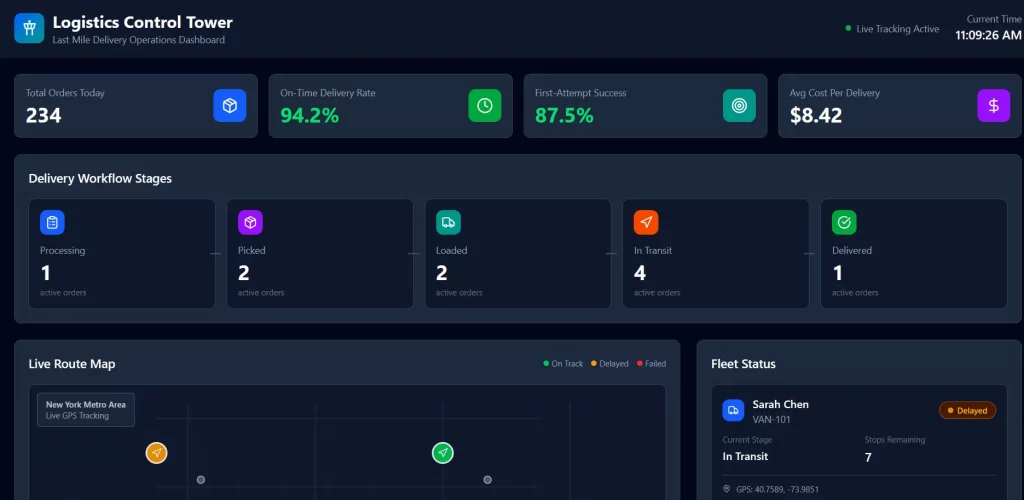Click the purple dollar icon for Avg Cost
Screen dimensions: 1024x500
(993, 105)
